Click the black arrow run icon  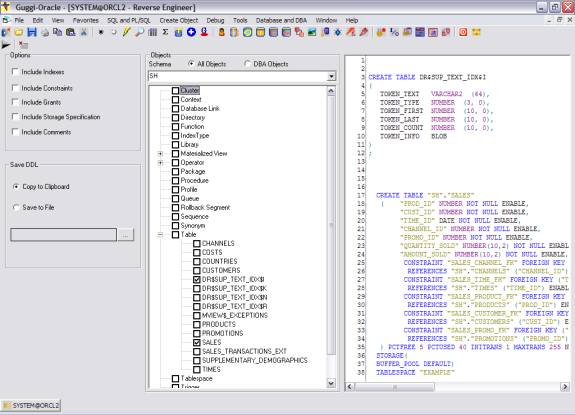tap(6, 45)
